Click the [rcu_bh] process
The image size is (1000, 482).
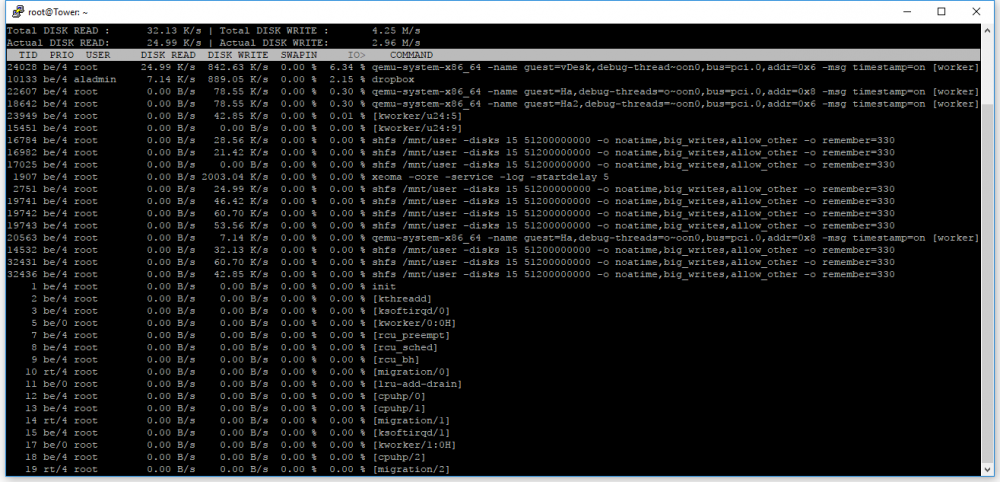pyautogui.click(x=395, y=360)
